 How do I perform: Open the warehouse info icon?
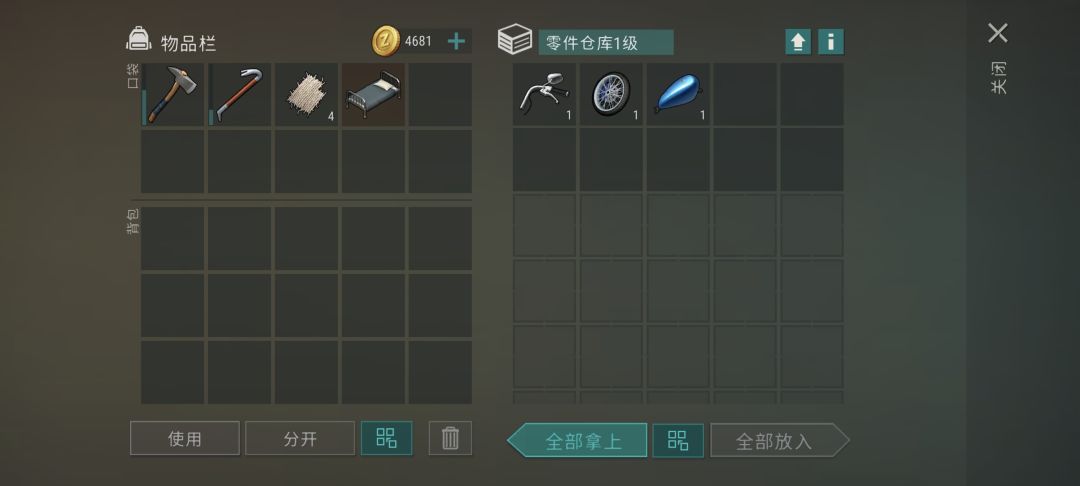click(x=831, y=42)
